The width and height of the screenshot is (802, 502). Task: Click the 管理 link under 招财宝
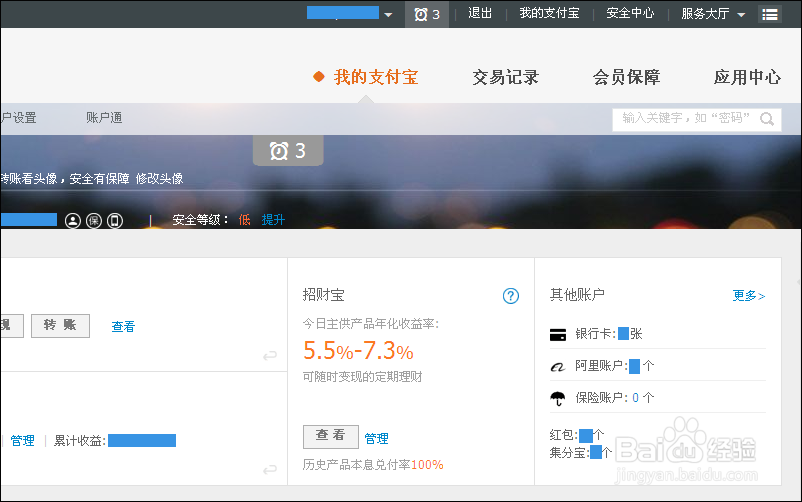pyautogui.click(x=376, y=439)
